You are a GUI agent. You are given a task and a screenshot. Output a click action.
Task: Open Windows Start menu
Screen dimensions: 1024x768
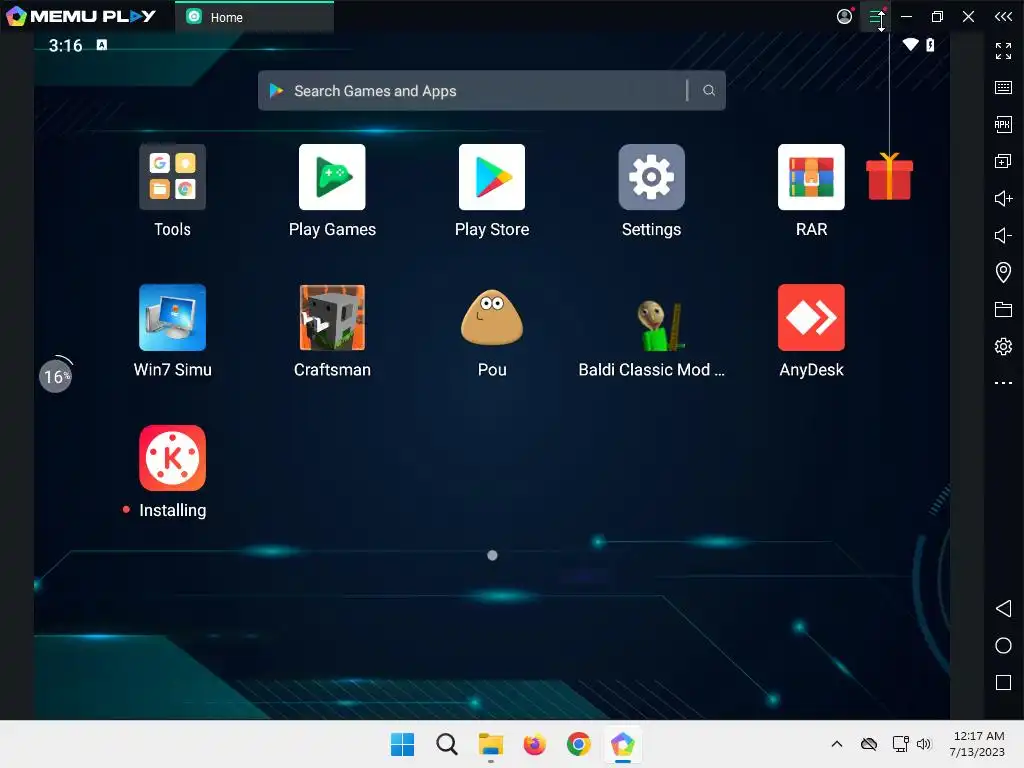pos(402,744)
